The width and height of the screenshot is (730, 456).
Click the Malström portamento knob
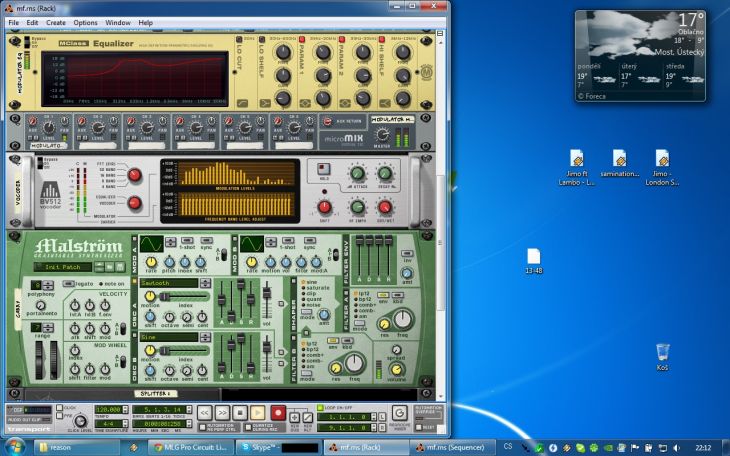pyautogui.click(x=41, y=305)
